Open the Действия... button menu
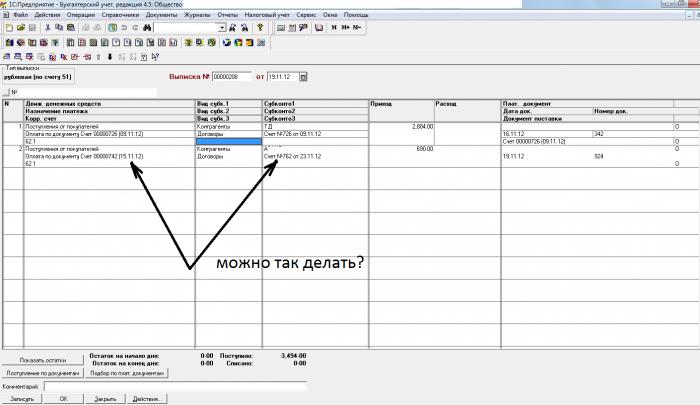The image size is (700, 405). [x=146, y=399]
